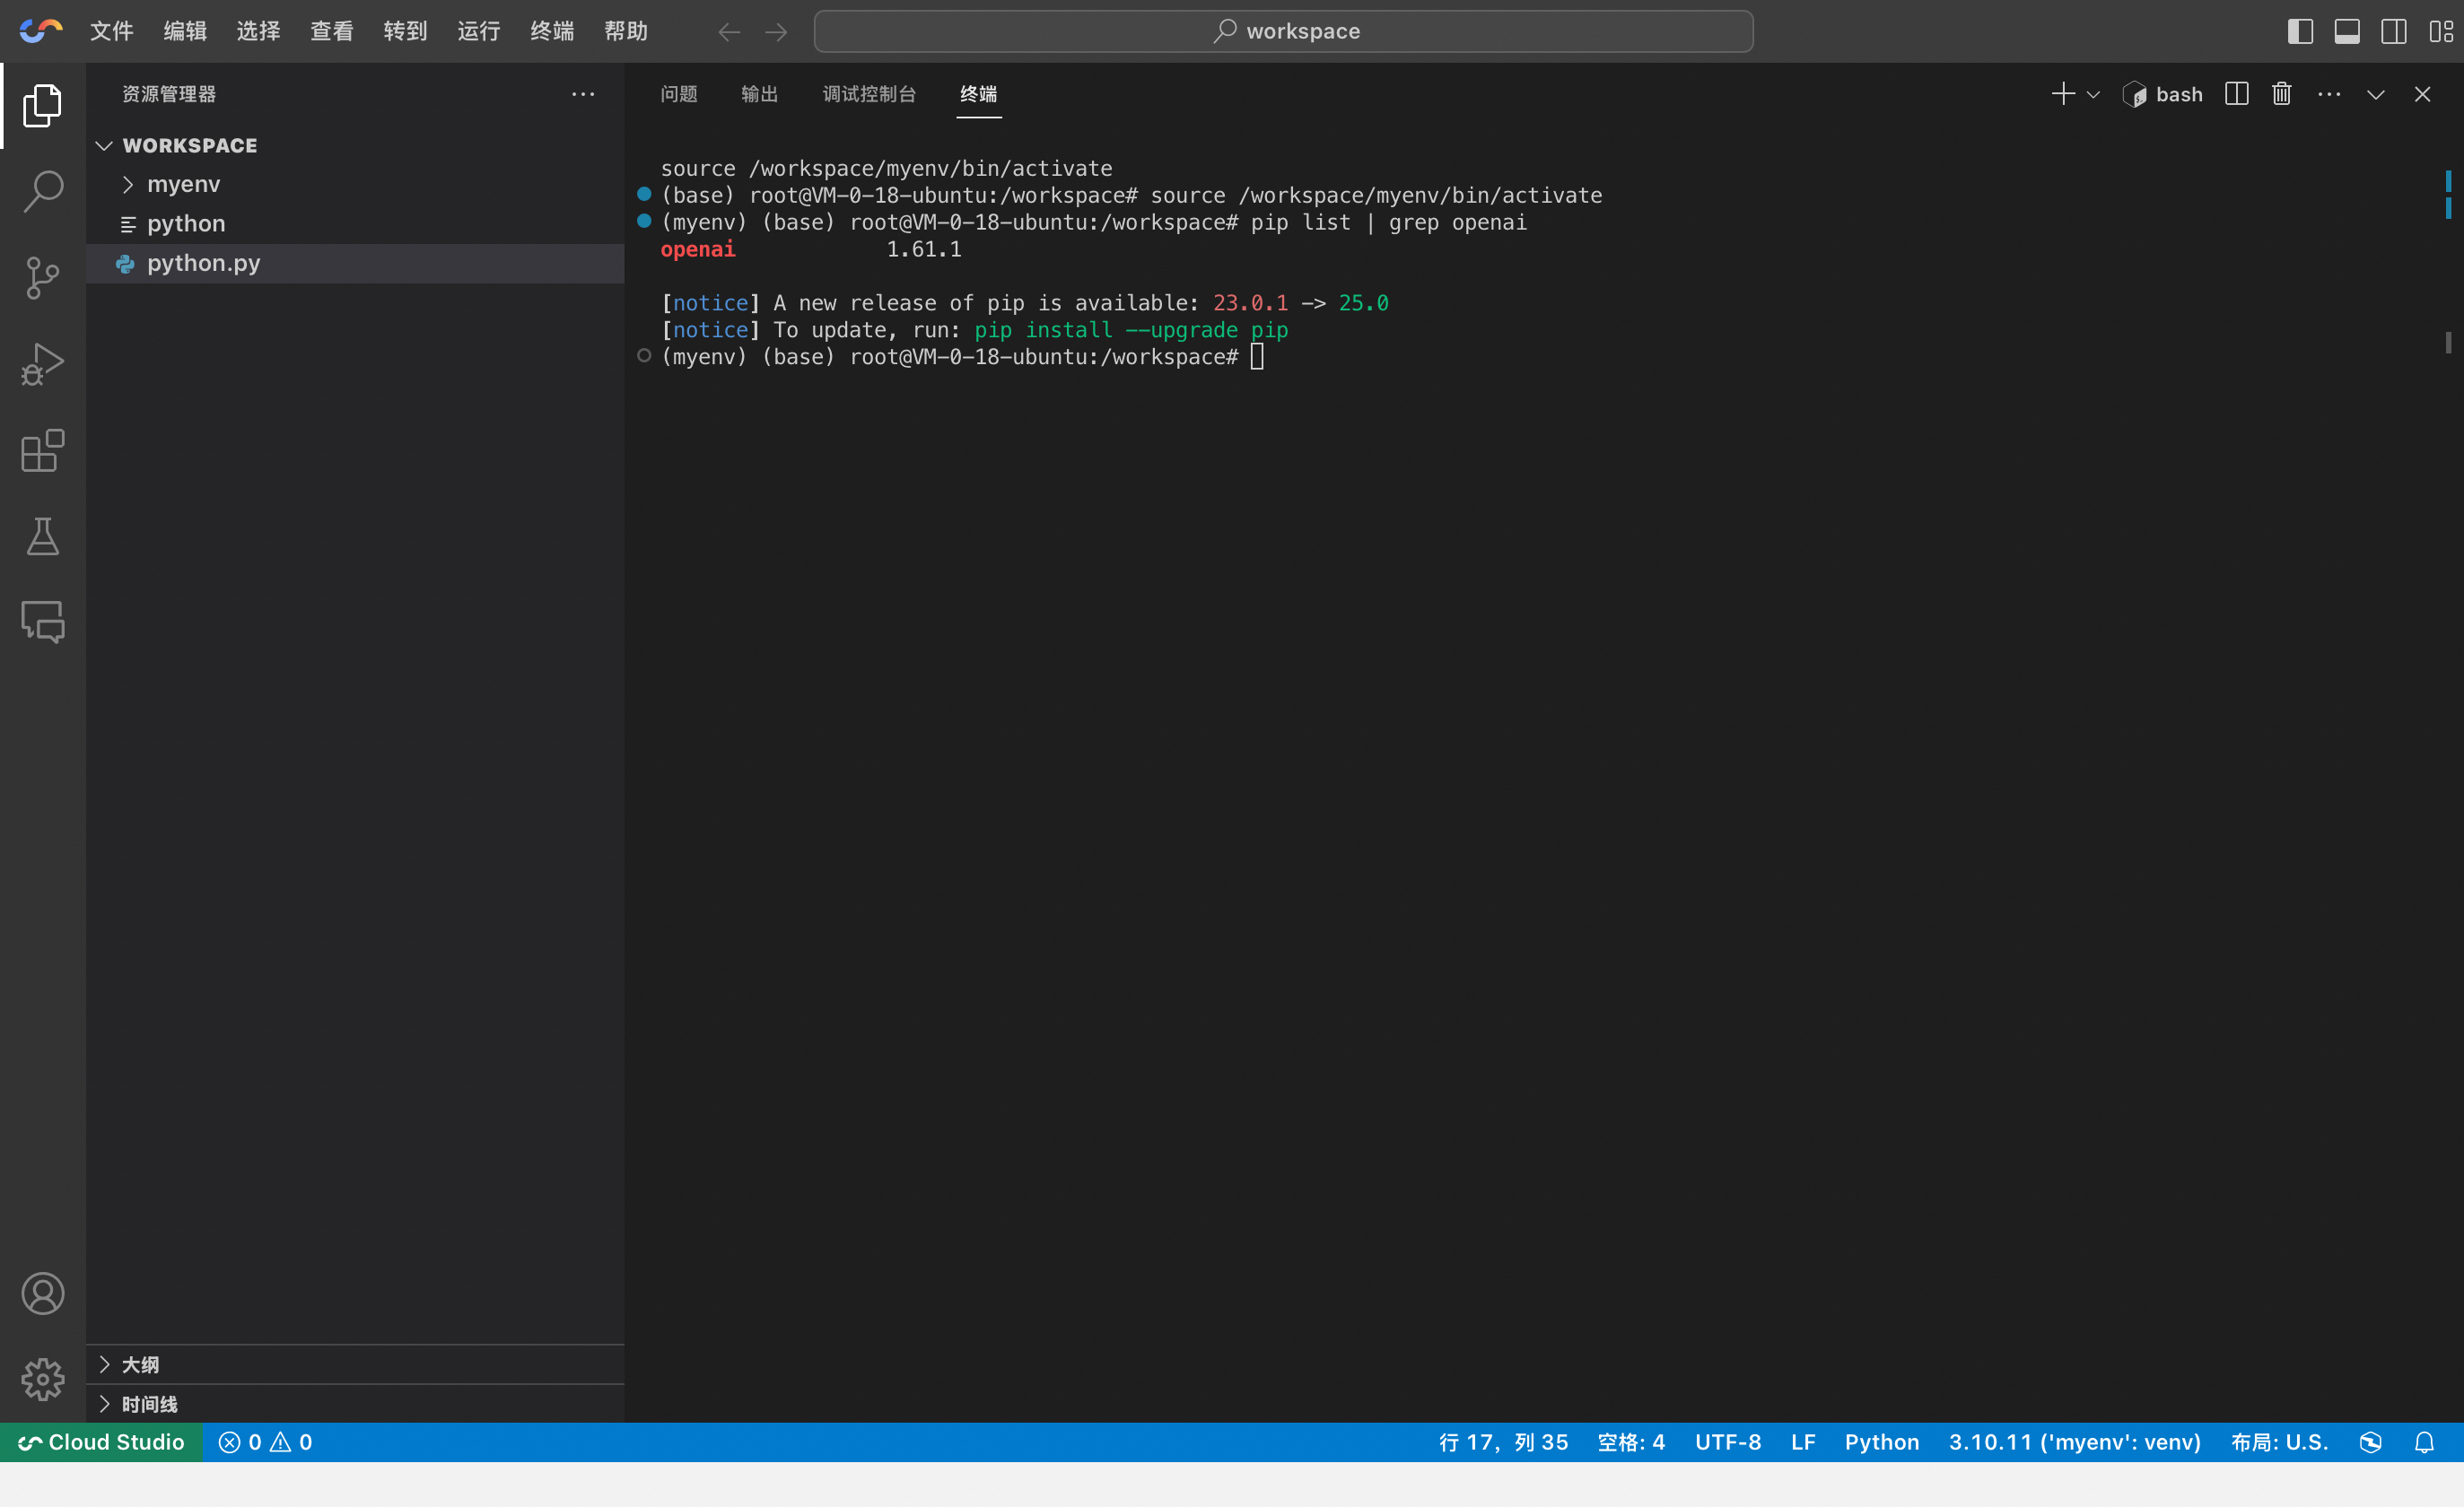
Task: Create a new terminal with plus icon
Action: 2062,94
